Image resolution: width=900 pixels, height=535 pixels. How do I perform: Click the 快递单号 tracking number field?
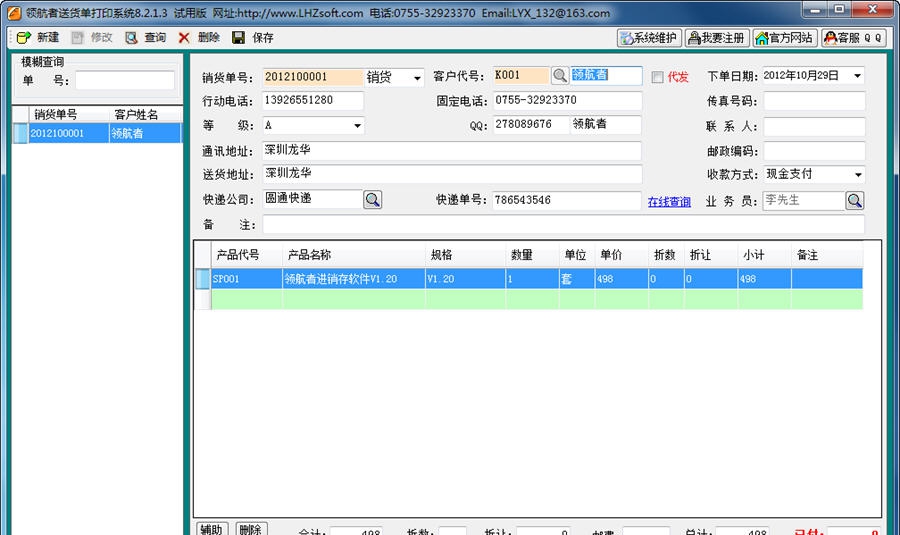coord(567,200)
